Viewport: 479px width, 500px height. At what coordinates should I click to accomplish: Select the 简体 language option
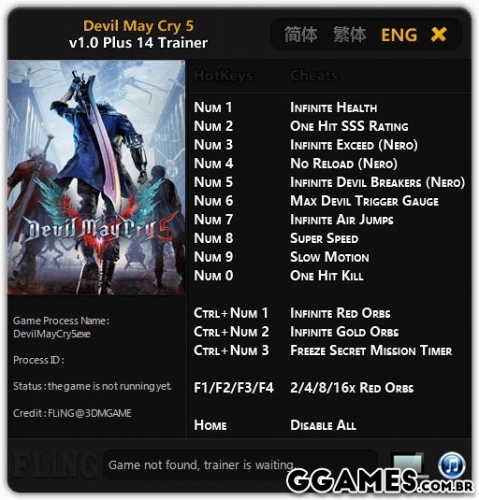point(301,35)
